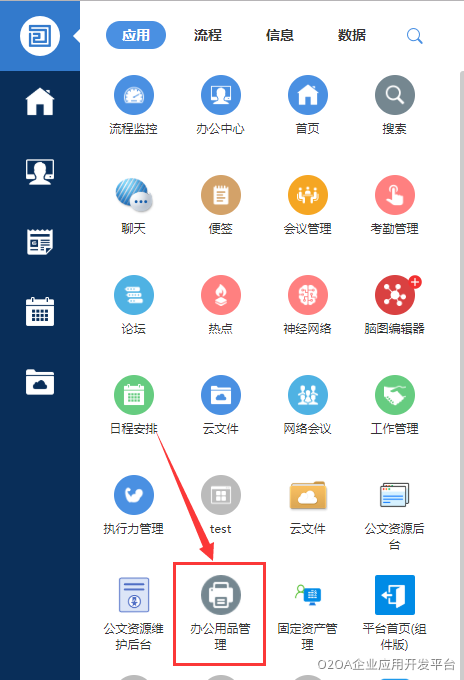Image resolution: width=464 pixels, height=680 pixels.
Task: Click the search magnifier beside the tabs
Action: (415, 36)
